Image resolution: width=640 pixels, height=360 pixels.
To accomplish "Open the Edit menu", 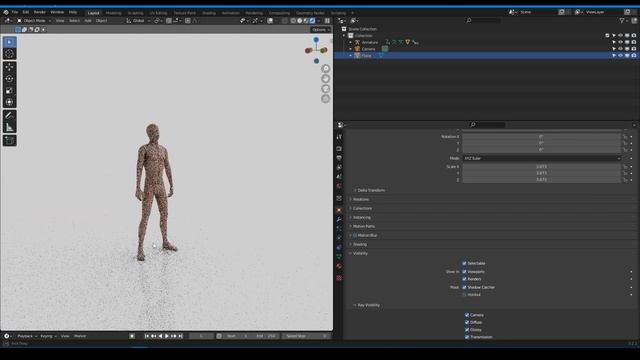I will [26, 12].
